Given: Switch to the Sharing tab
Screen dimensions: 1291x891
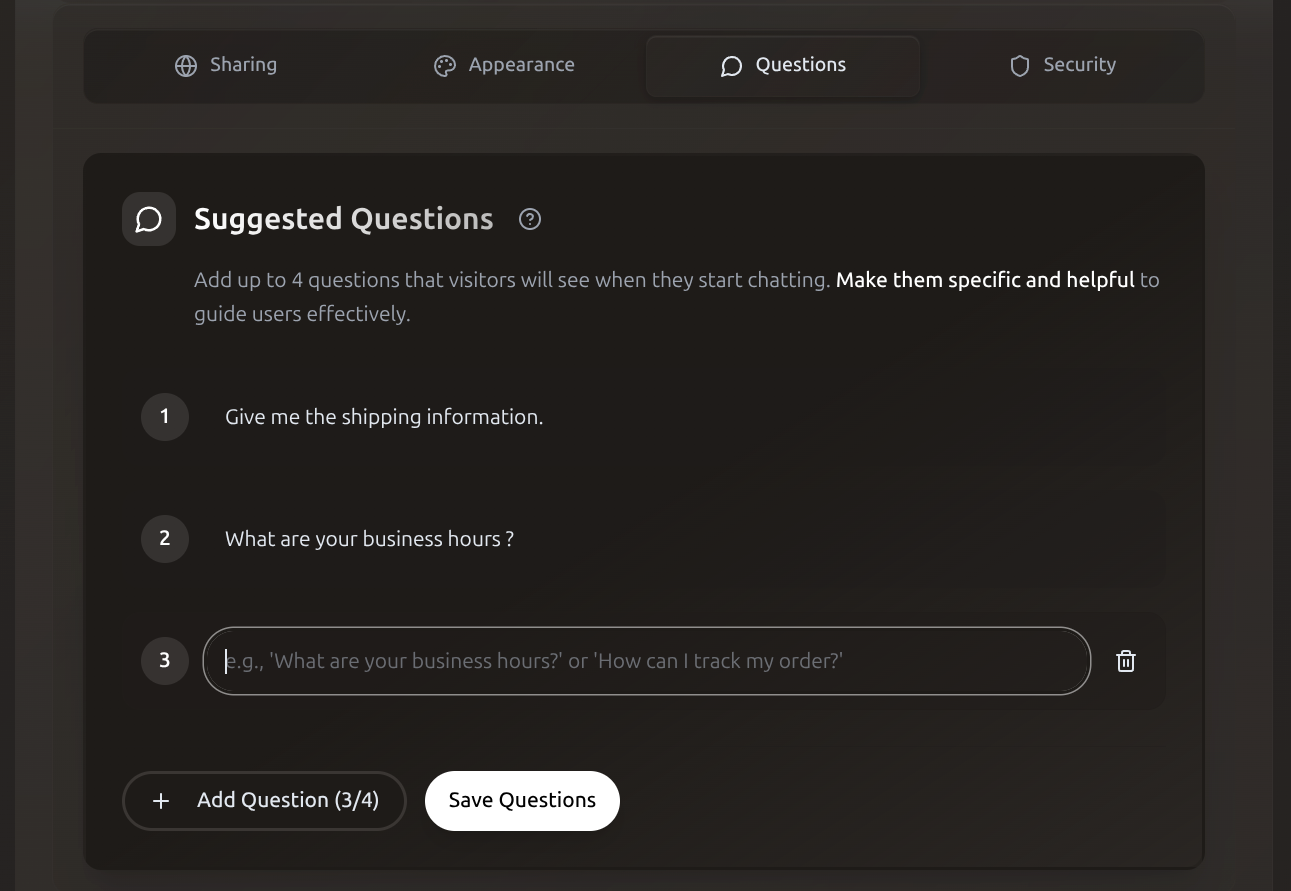Looking at the screenshot, I should (x=226, y=64).
